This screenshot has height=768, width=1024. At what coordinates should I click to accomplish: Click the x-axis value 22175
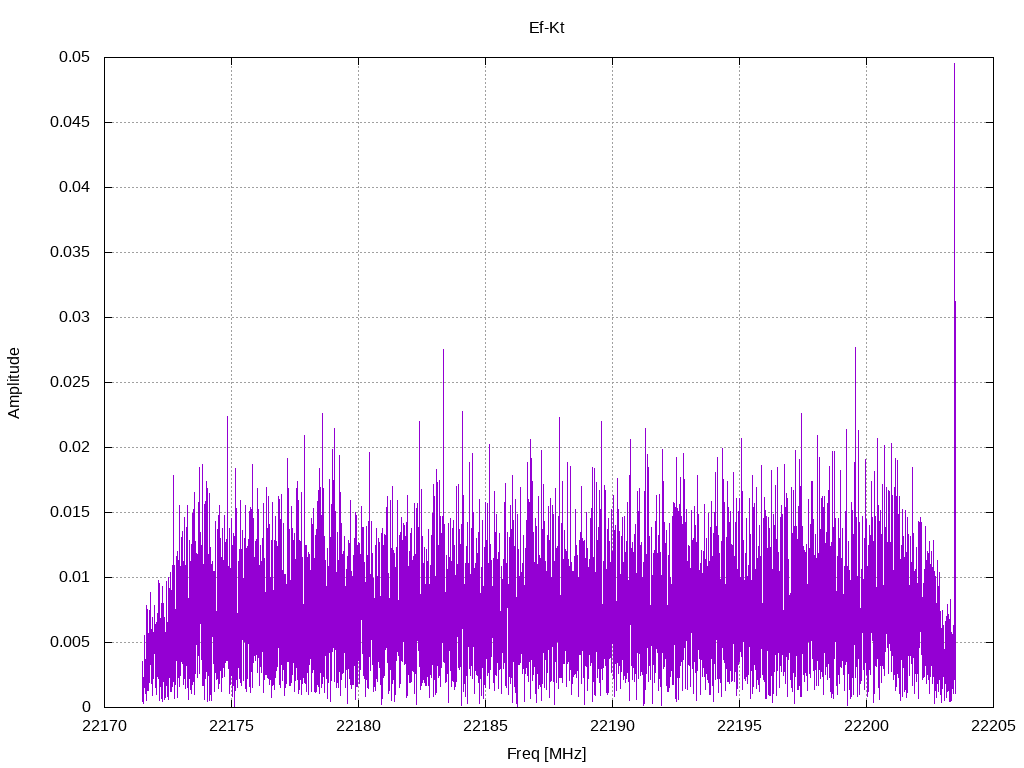231,726
